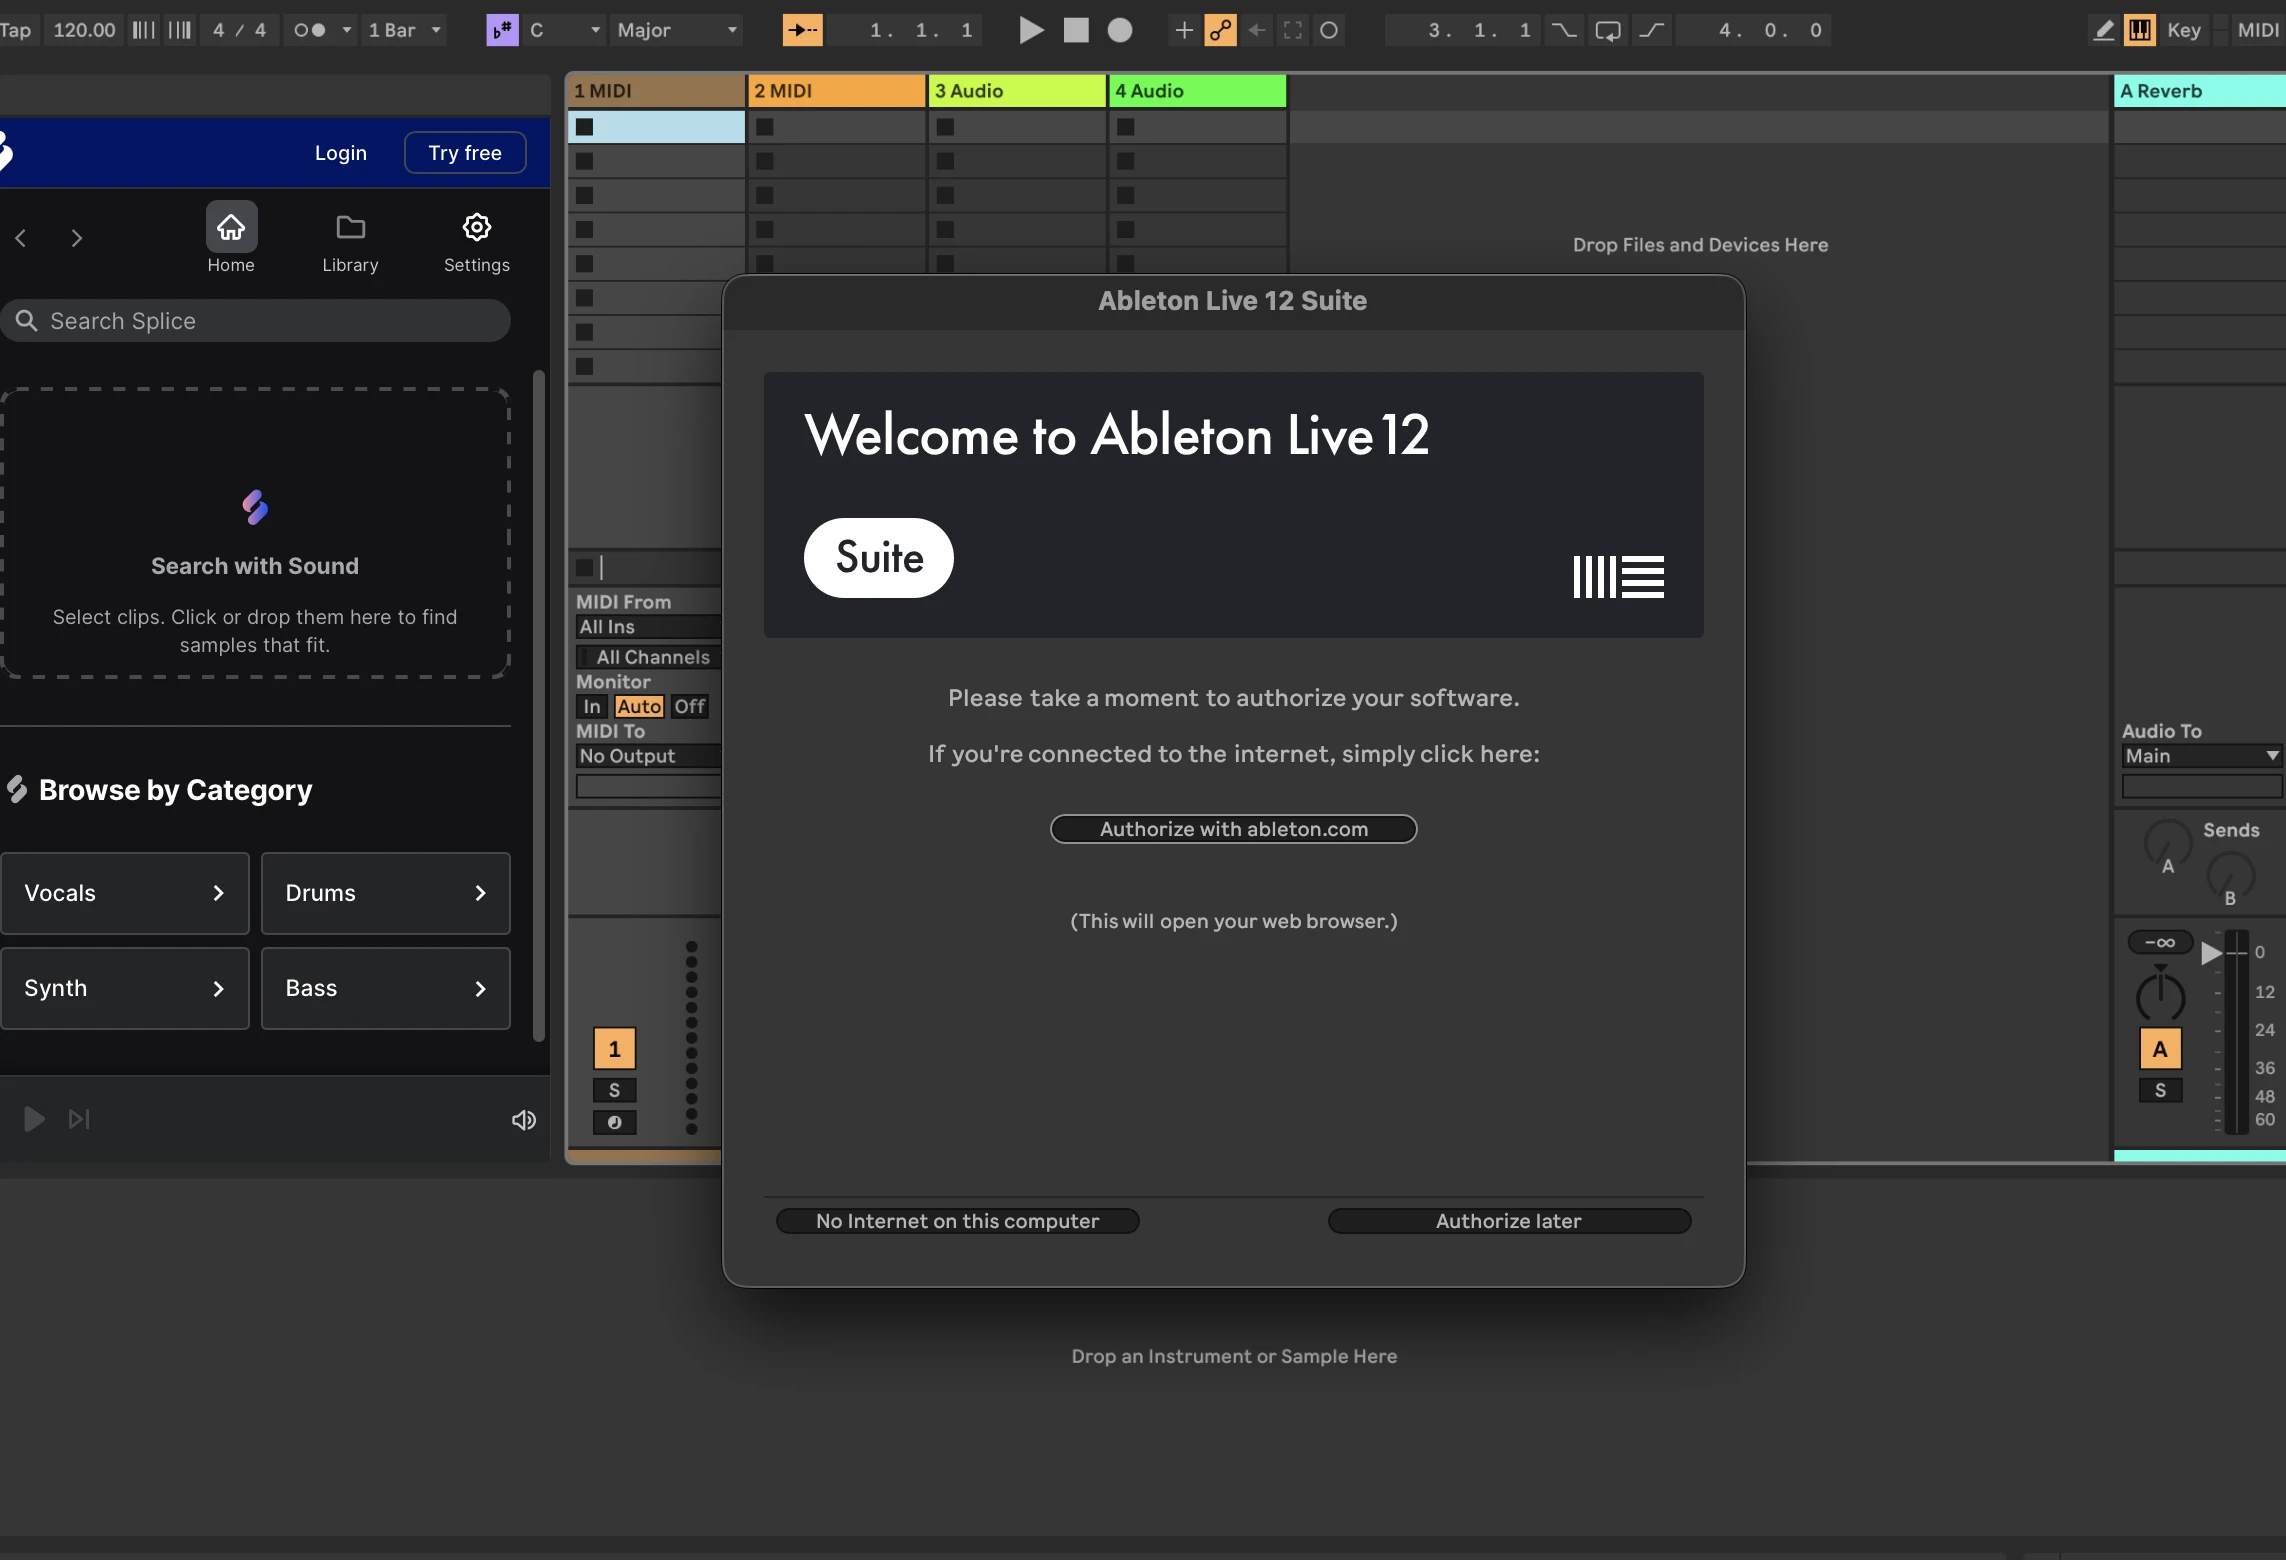Toggle Key map mode switch
This screenshot has width=2286, height=1560.
2184,30
